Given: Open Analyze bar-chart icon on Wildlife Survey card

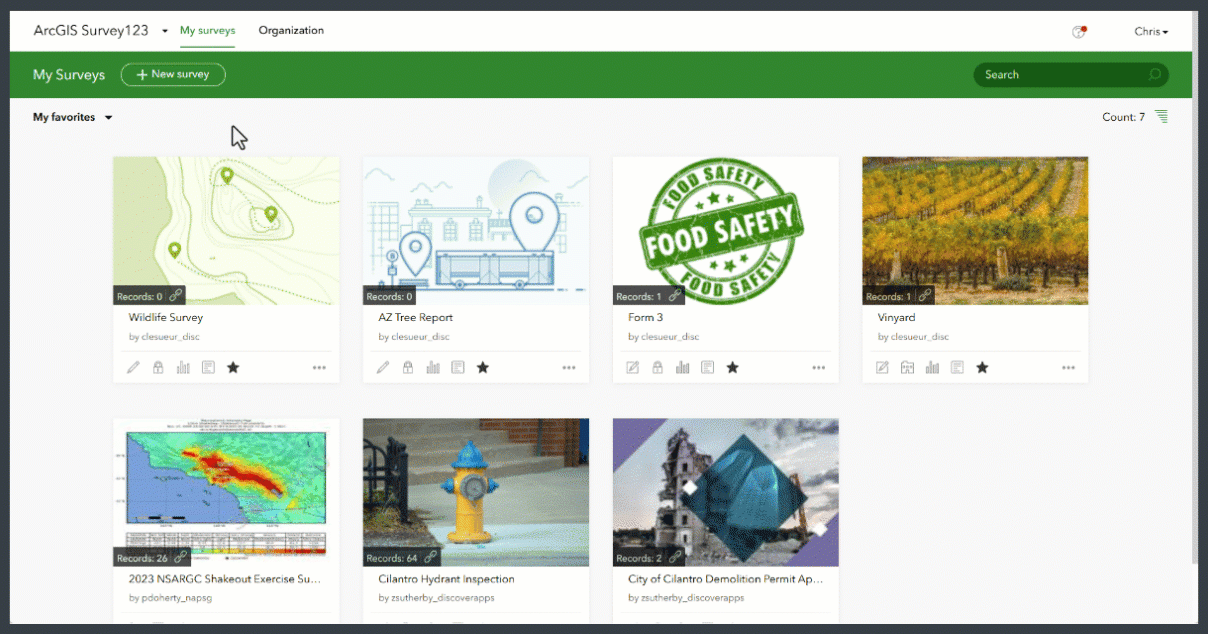Looking at the screenshot, I should click(183, 368).
